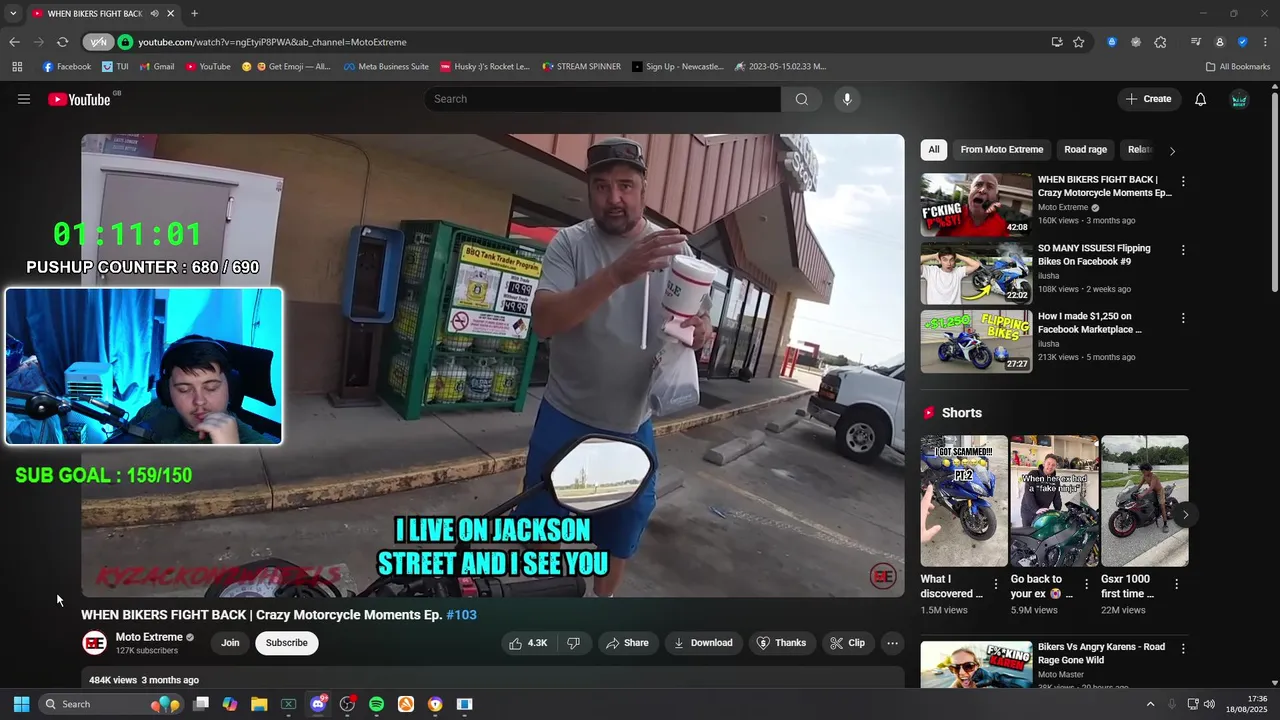Go to the YouTube home logo

(79, 99)
